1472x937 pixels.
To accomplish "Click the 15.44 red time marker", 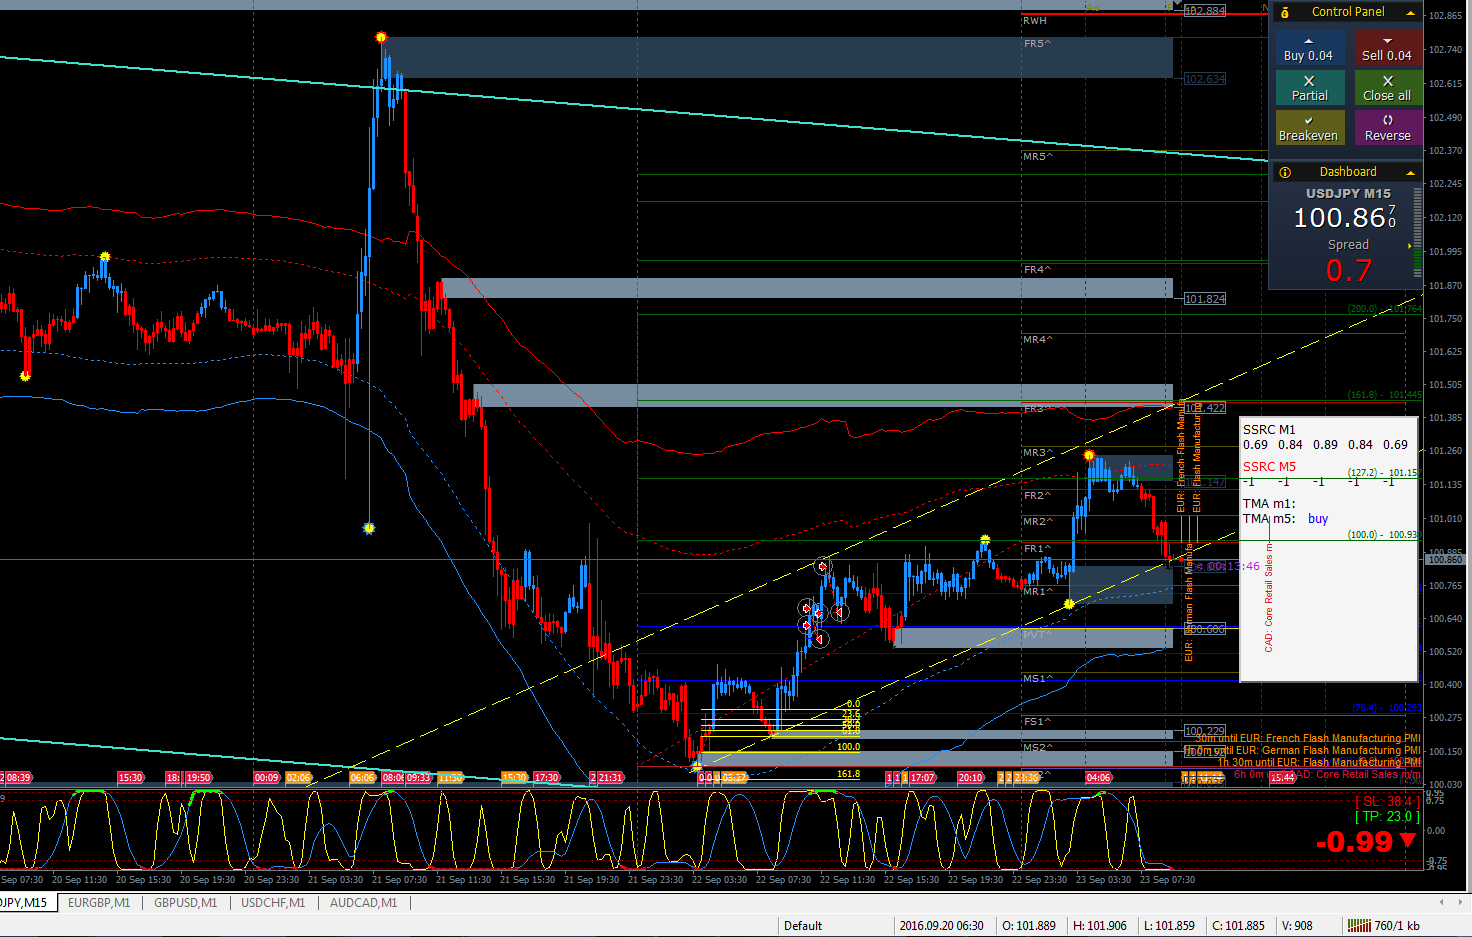I will 1282,777.
